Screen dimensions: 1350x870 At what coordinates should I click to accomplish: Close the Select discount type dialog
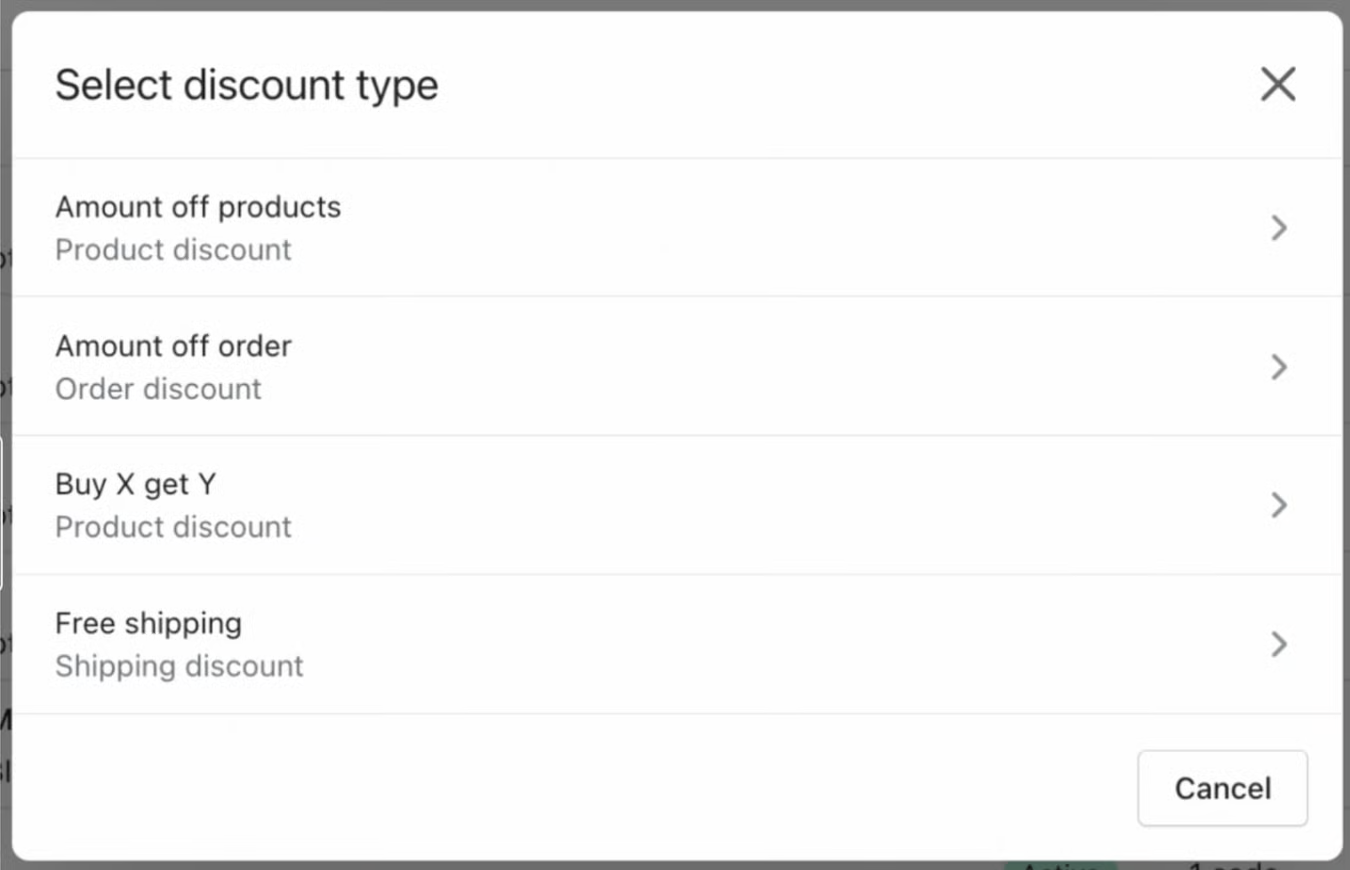(1277, 85)
